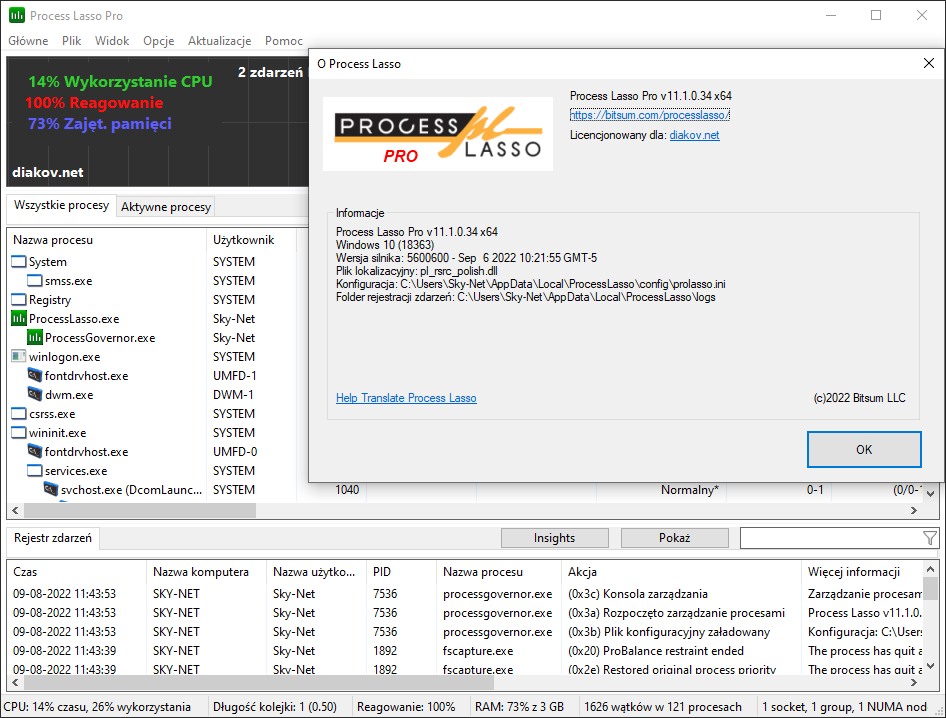Switch to the Aktywne procesy tab
This screenshot has width=946, height=718.
[x=166, y=207]
